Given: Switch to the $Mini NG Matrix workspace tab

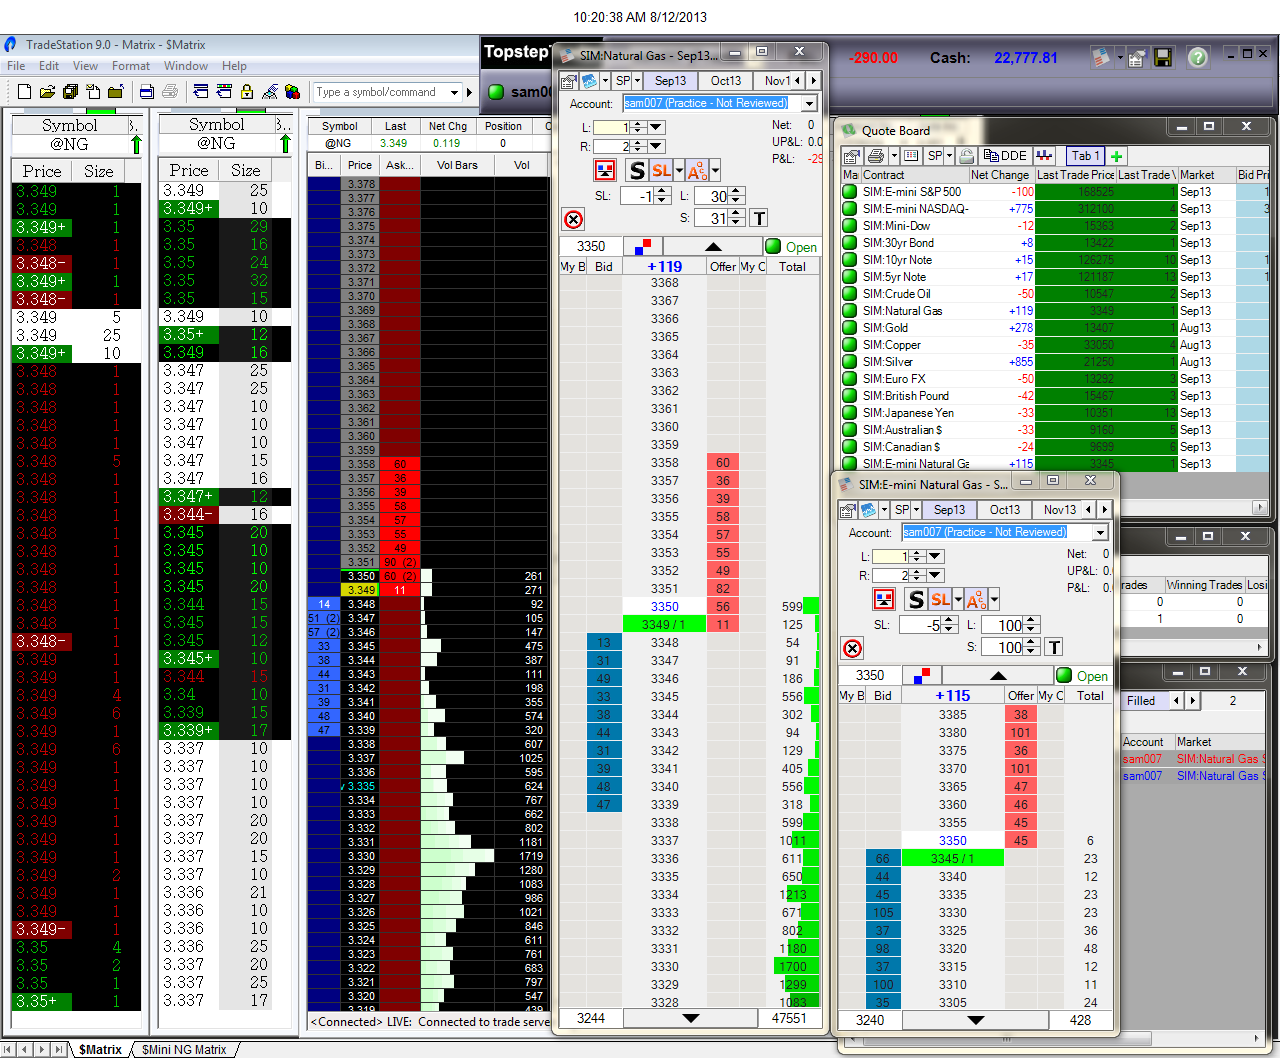Looking at the screenshot, I should pyautogui.click(x=184, y=1050).
